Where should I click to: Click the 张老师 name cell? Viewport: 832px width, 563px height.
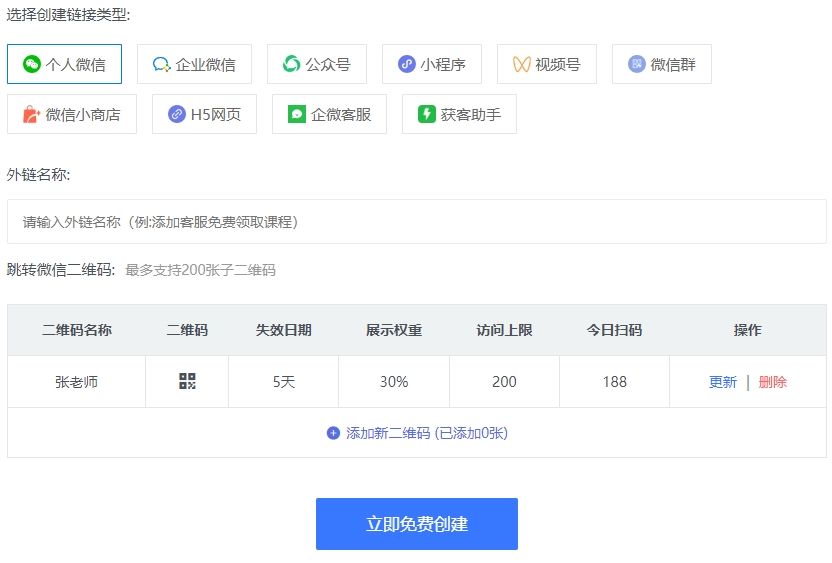pyautogui.click(x=76, y=382)
